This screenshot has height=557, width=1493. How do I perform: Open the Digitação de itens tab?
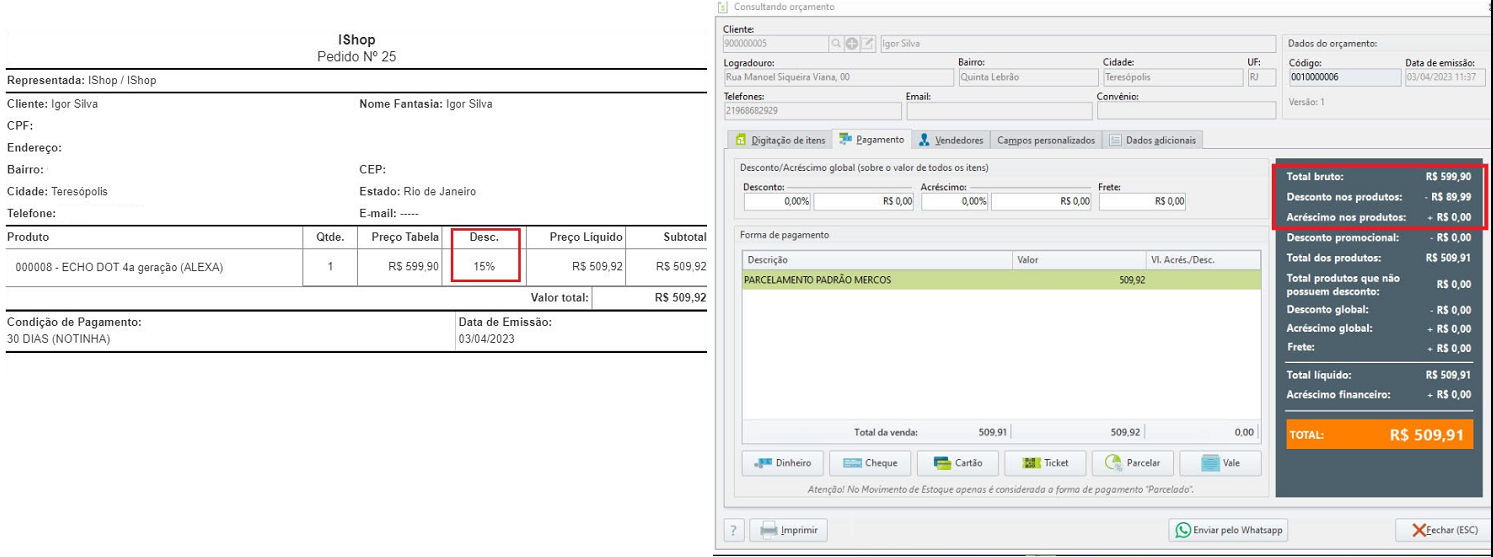click(x=780, y=140)
